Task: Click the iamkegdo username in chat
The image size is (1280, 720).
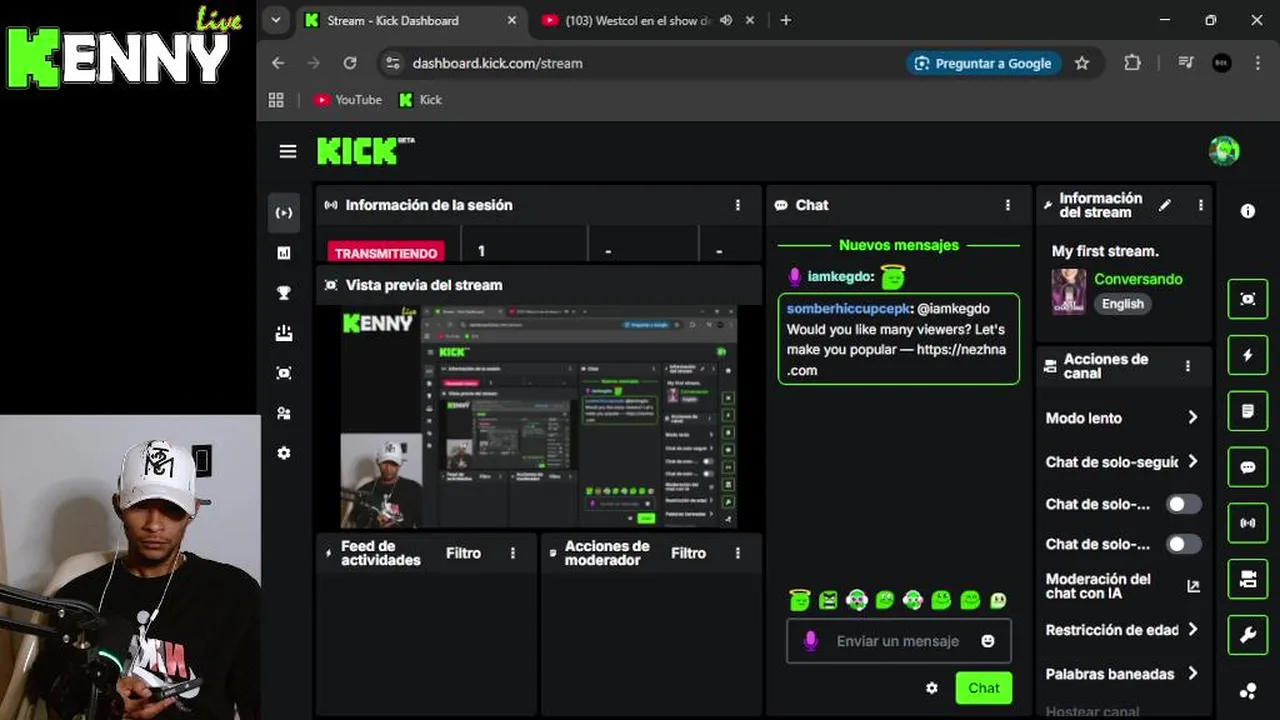Action: tap(840, 276)
